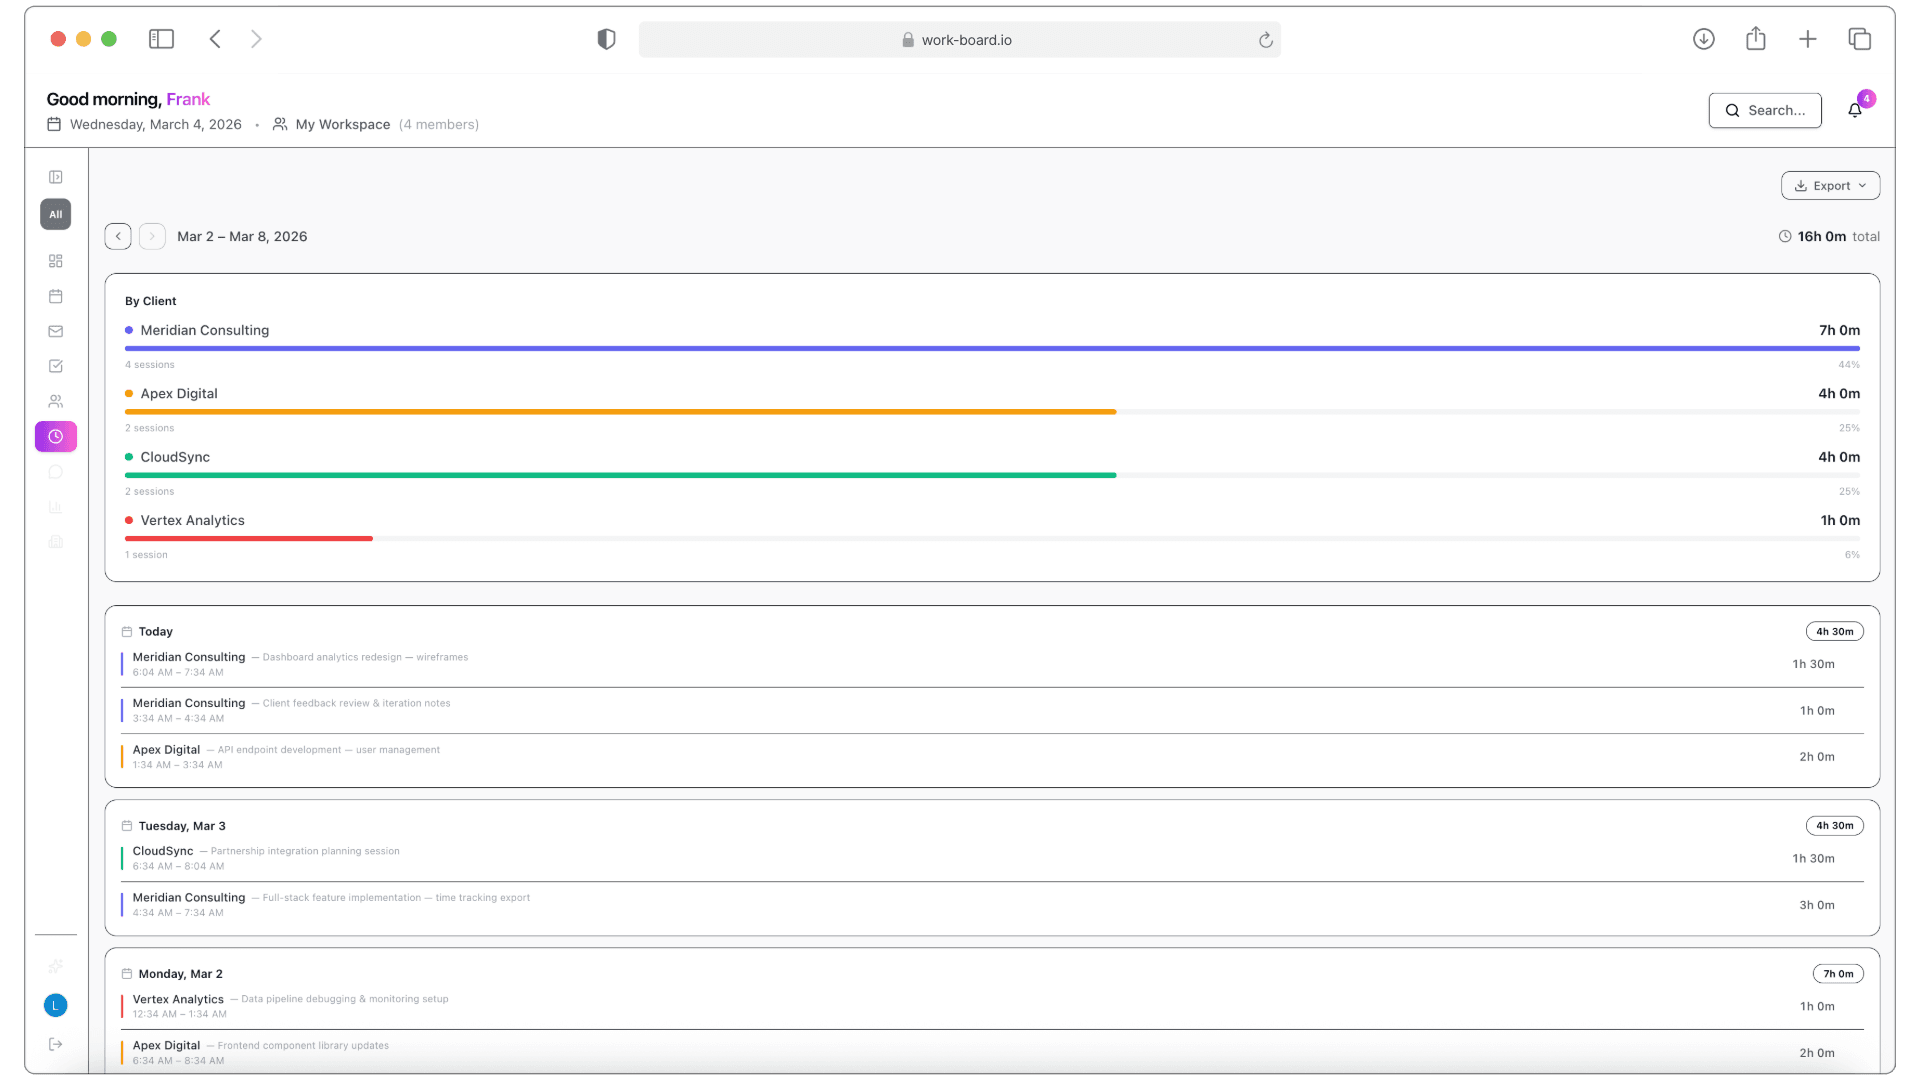This screenshot has width=1920, height=1080.
Task: Open the browser downloads icon
Action: (x=1704, y=39)
